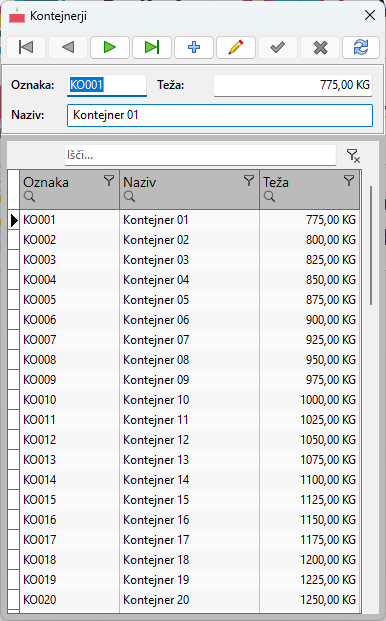This screenshot has width=386, height=621.
Task: Select the row indicator of KO001
Action: pyautogui.click(x=14, y=220)
